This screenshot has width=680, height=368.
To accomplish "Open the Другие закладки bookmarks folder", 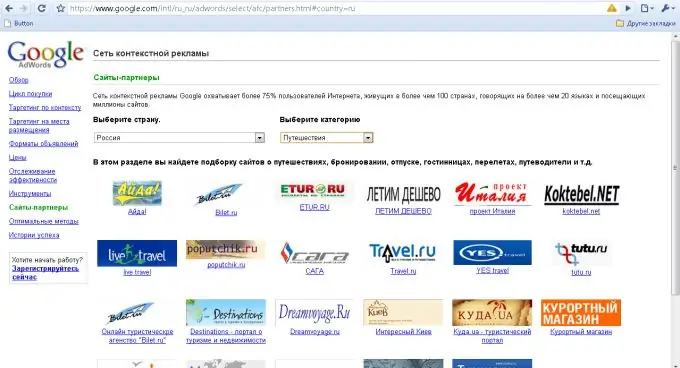I will pyautogui.click(x=645, y=23).
